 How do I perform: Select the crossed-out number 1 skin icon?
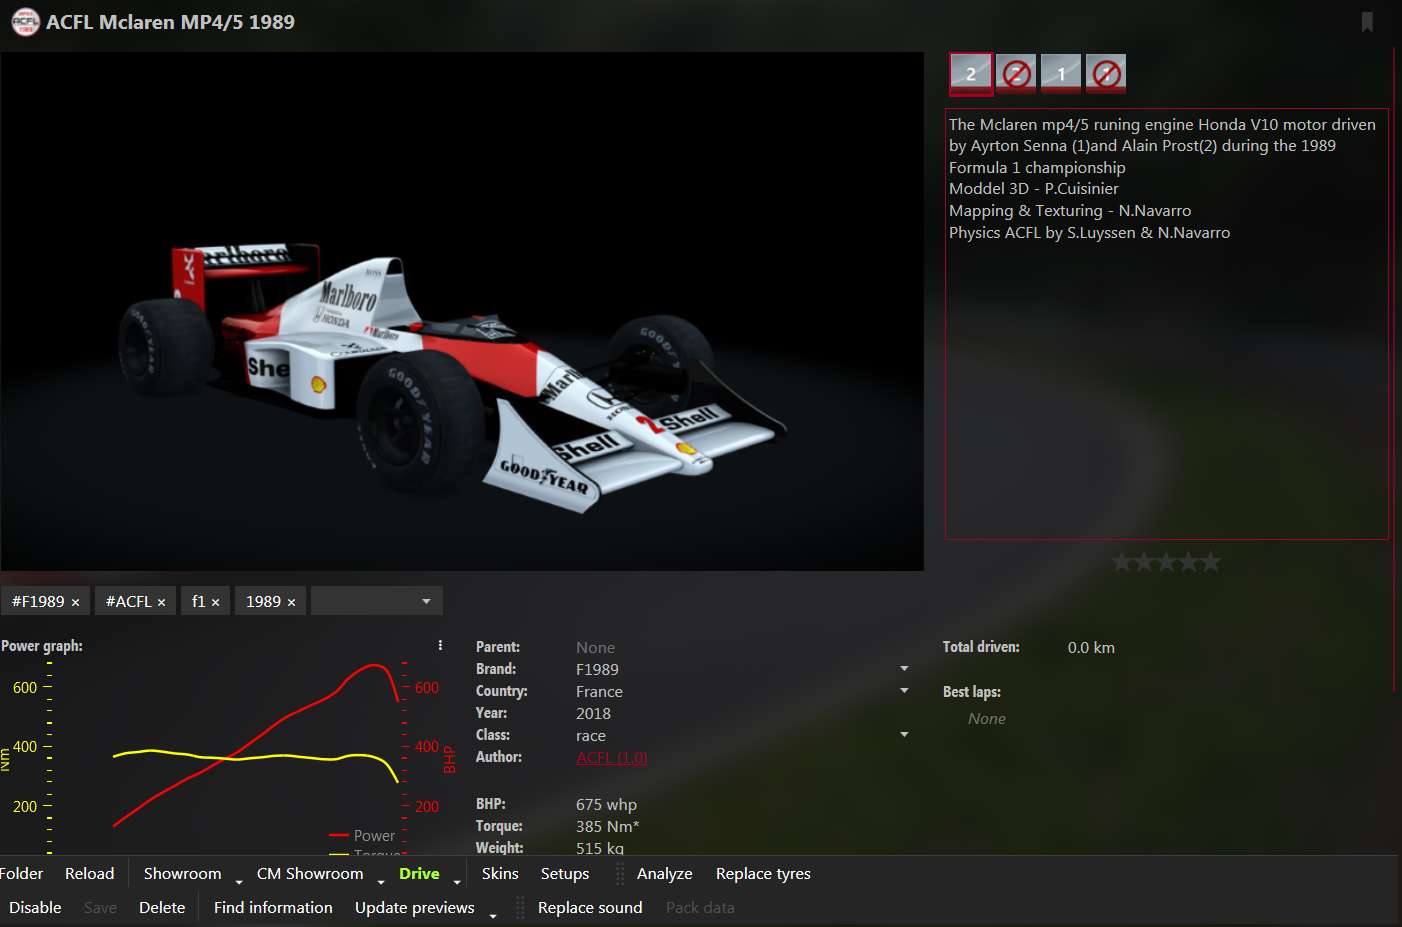pyautogui.click(x=1105, y=73)
